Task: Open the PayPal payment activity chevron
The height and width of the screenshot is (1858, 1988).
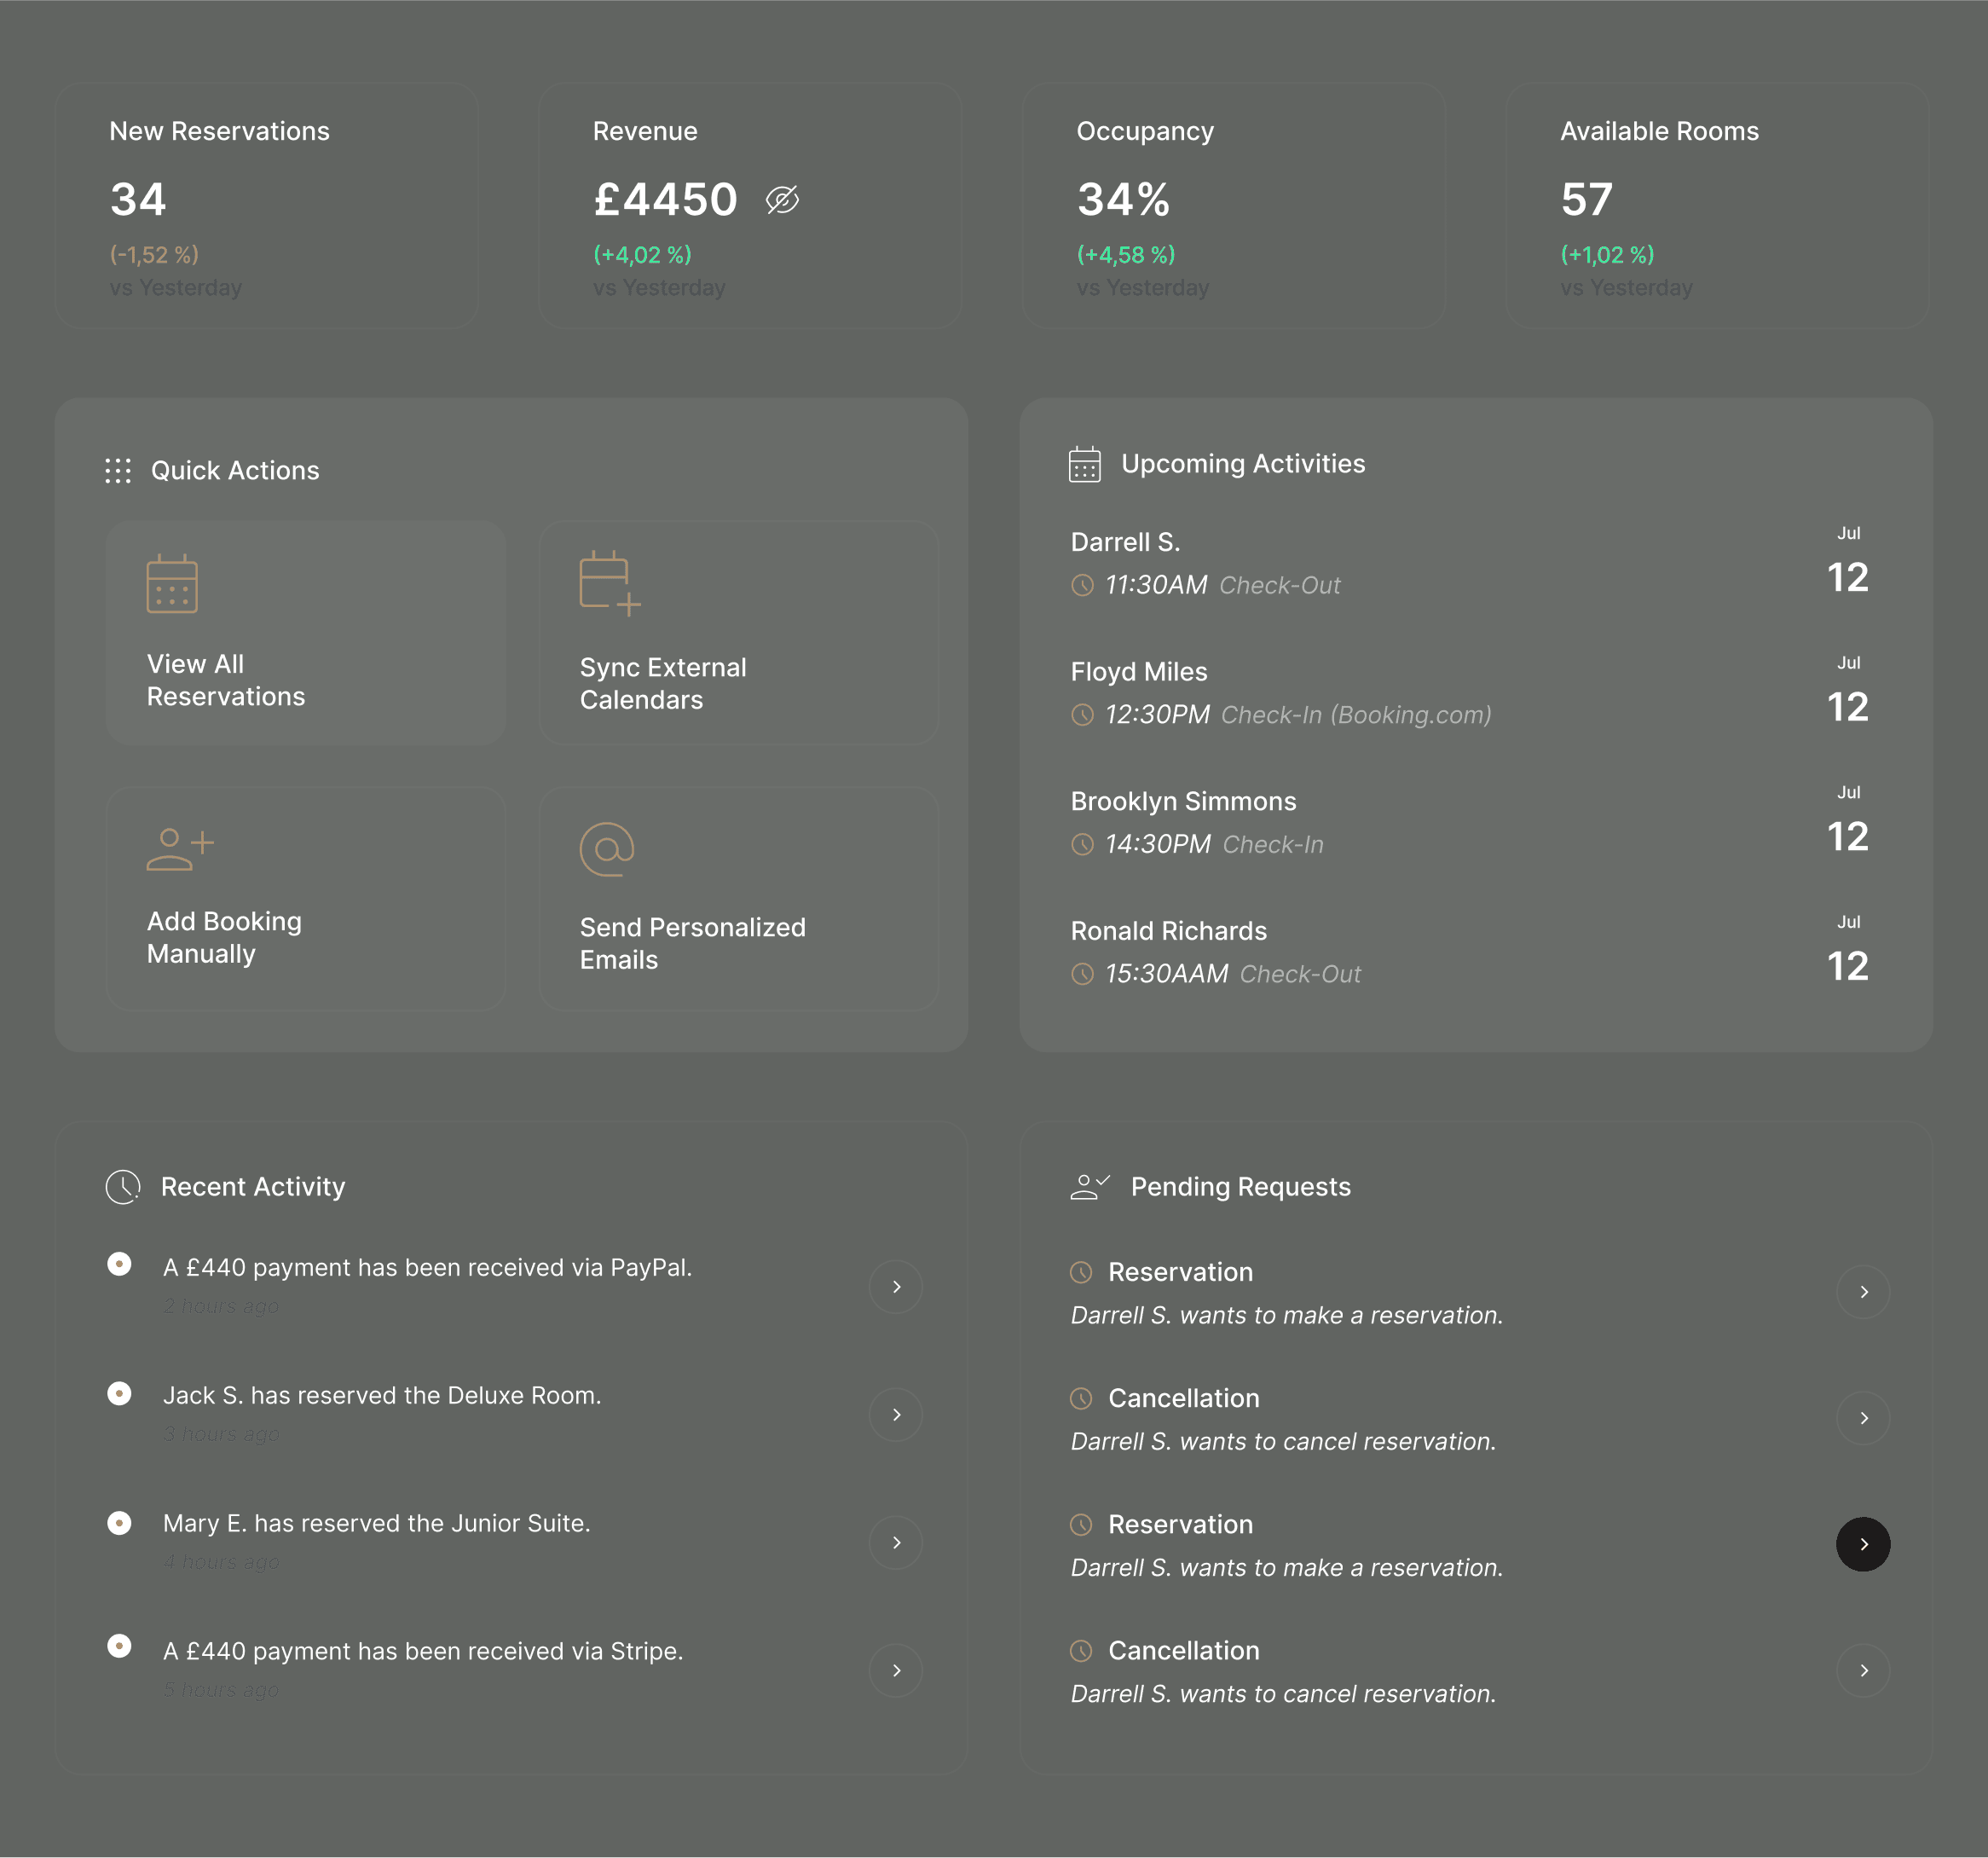Action: coord(895,1287)
